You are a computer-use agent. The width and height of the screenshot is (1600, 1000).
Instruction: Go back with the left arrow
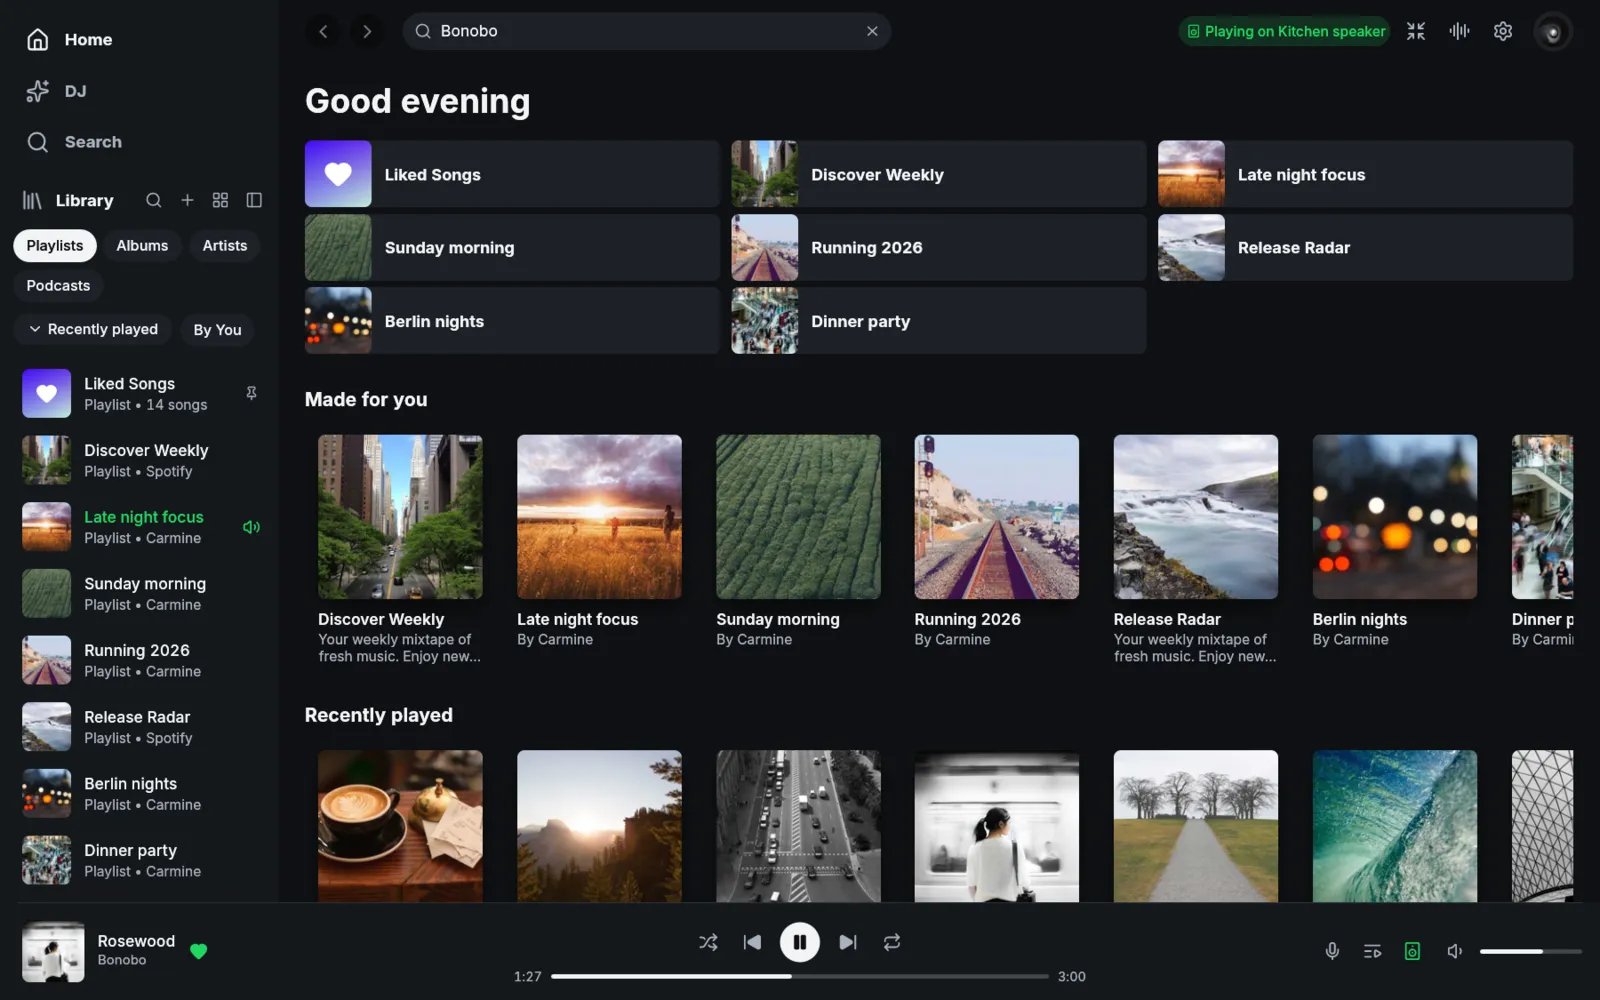(323, 31)
